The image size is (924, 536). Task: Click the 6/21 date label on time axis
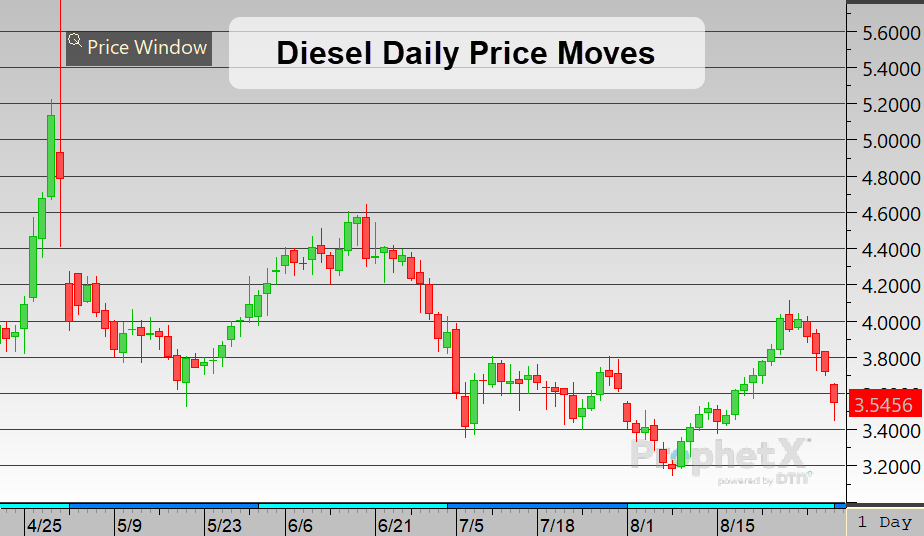pyautogui.click(x=394, y=524)
